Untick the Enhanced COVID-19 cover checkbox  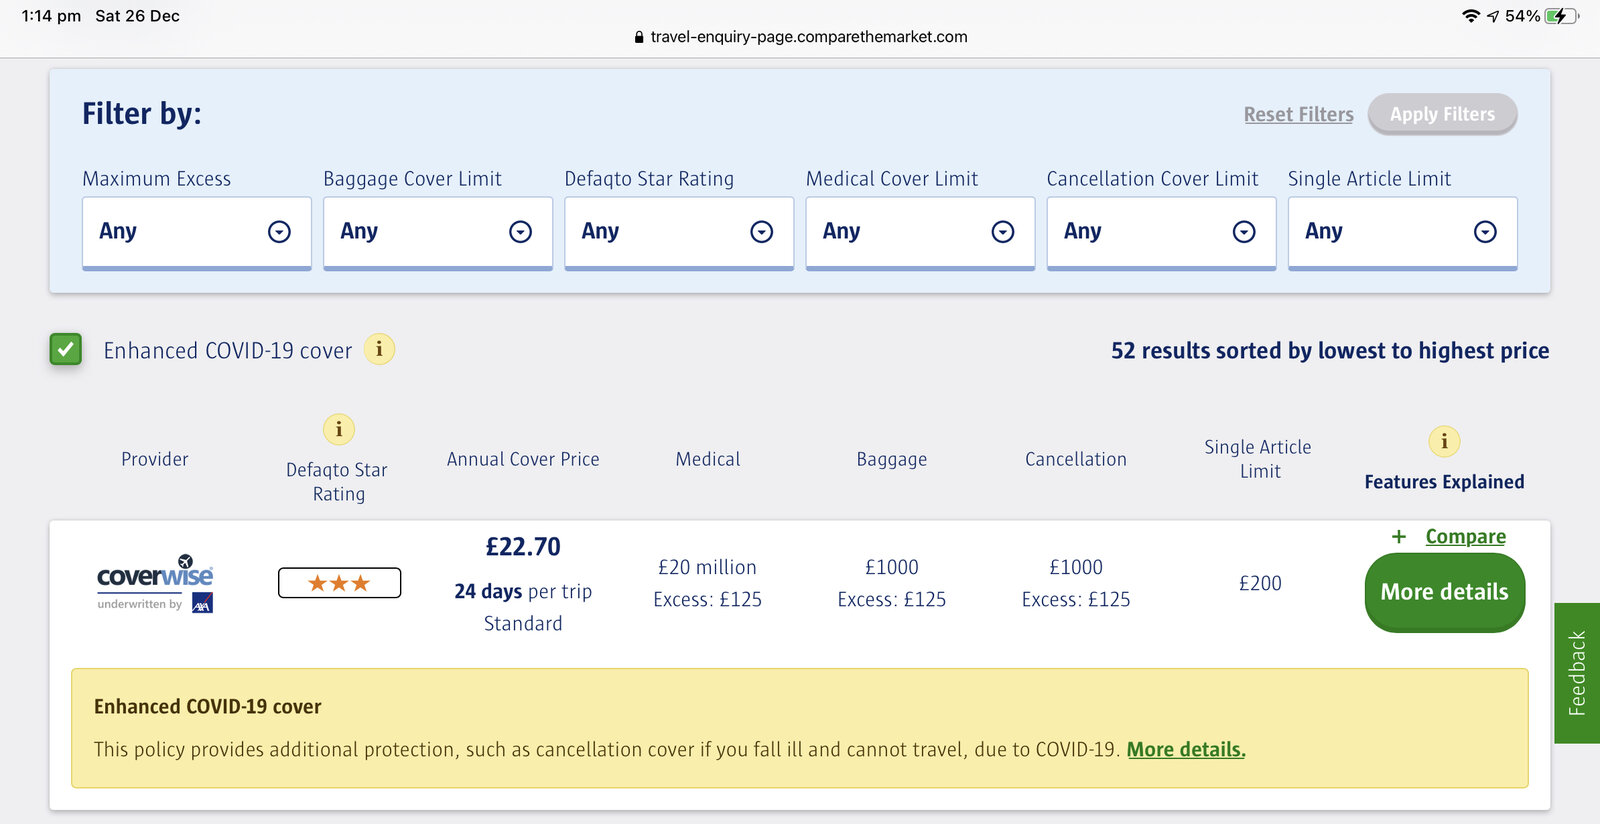[x=66, y=350]
